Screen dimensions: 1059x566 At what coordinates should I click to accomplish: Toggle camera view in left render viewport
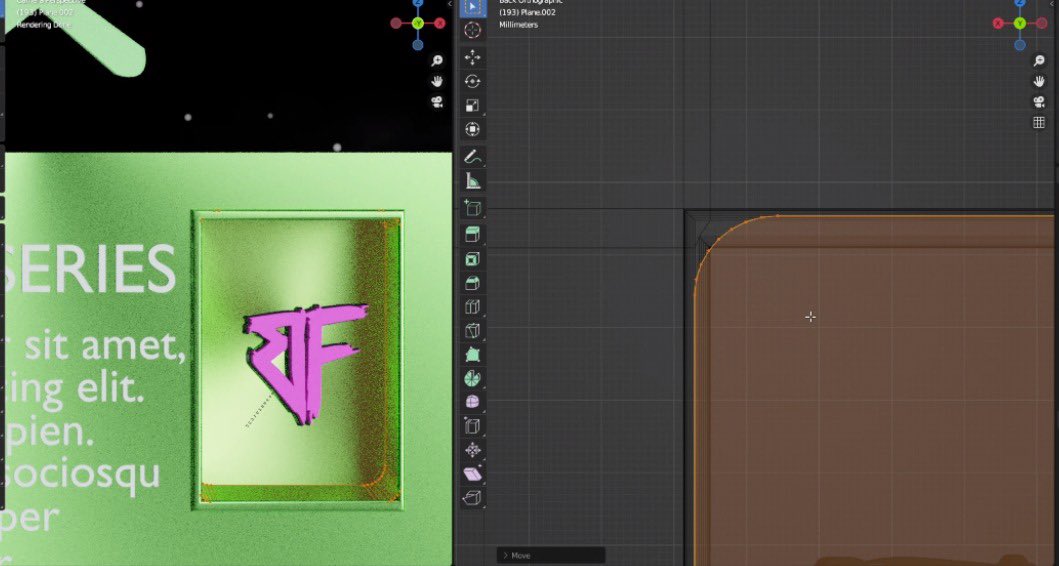(x=437, y=102)
